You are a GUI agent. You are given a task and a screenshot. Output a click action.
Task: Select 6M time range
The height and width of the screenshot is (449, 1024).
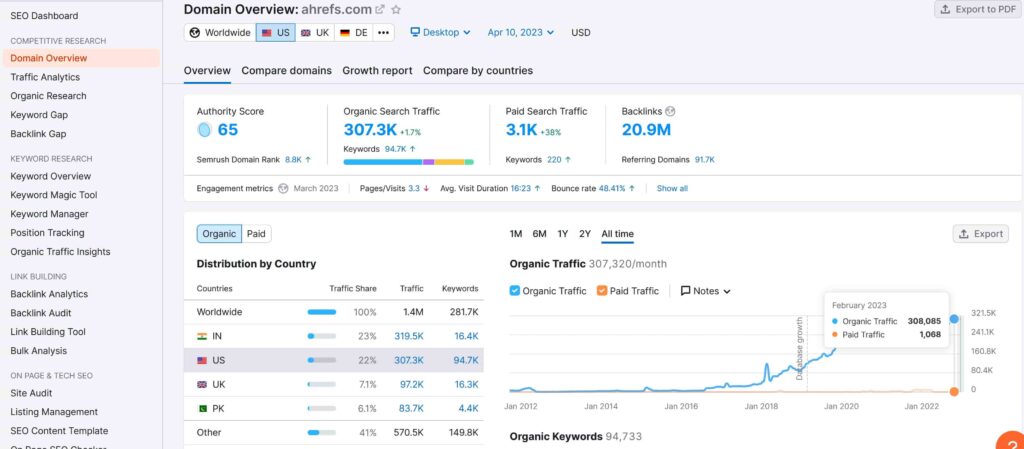(539, 234)
